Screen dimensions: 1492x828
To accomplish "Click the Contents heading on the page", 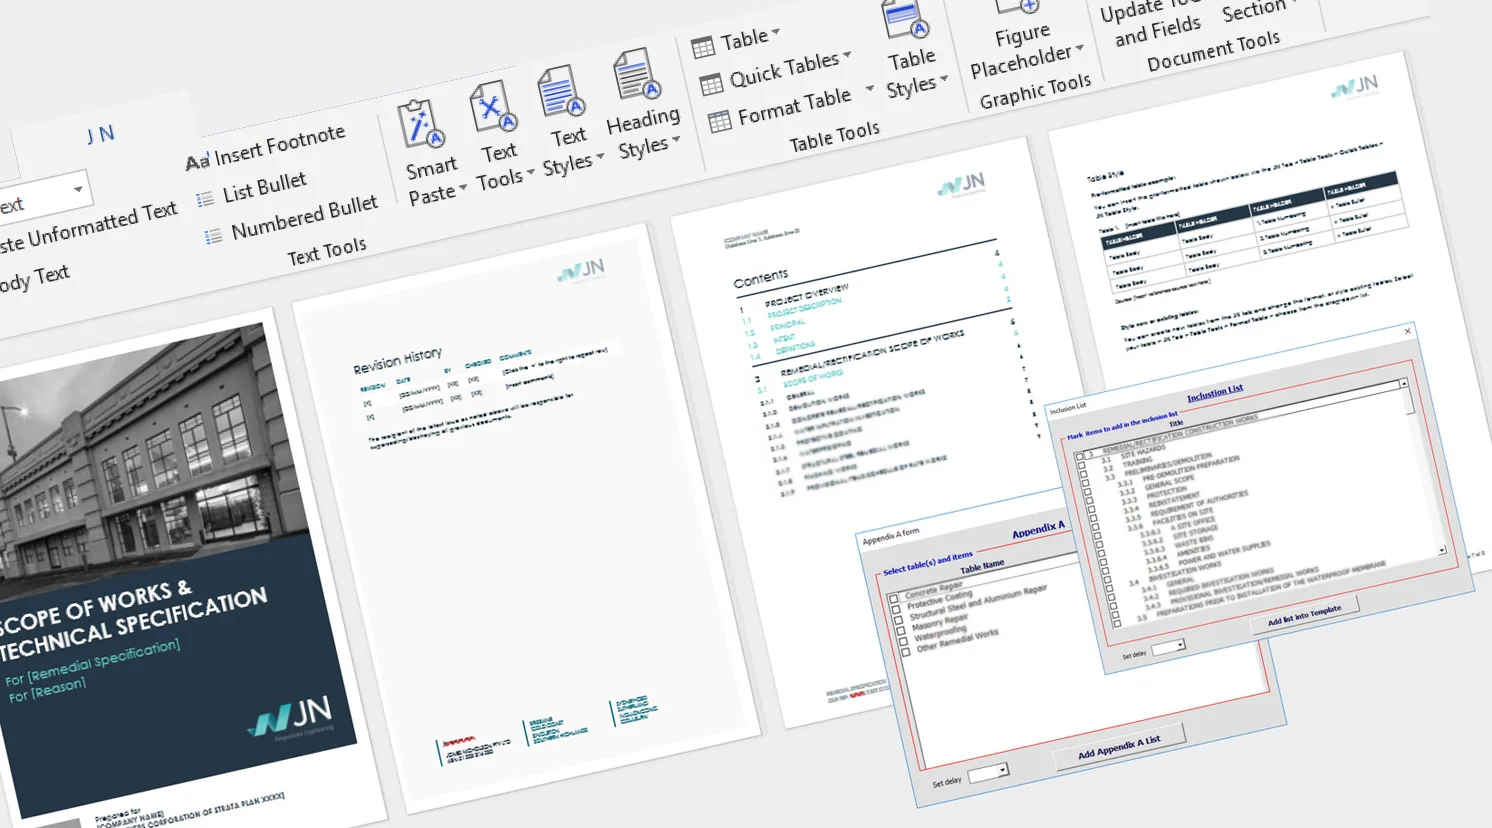I will [761, 279].
